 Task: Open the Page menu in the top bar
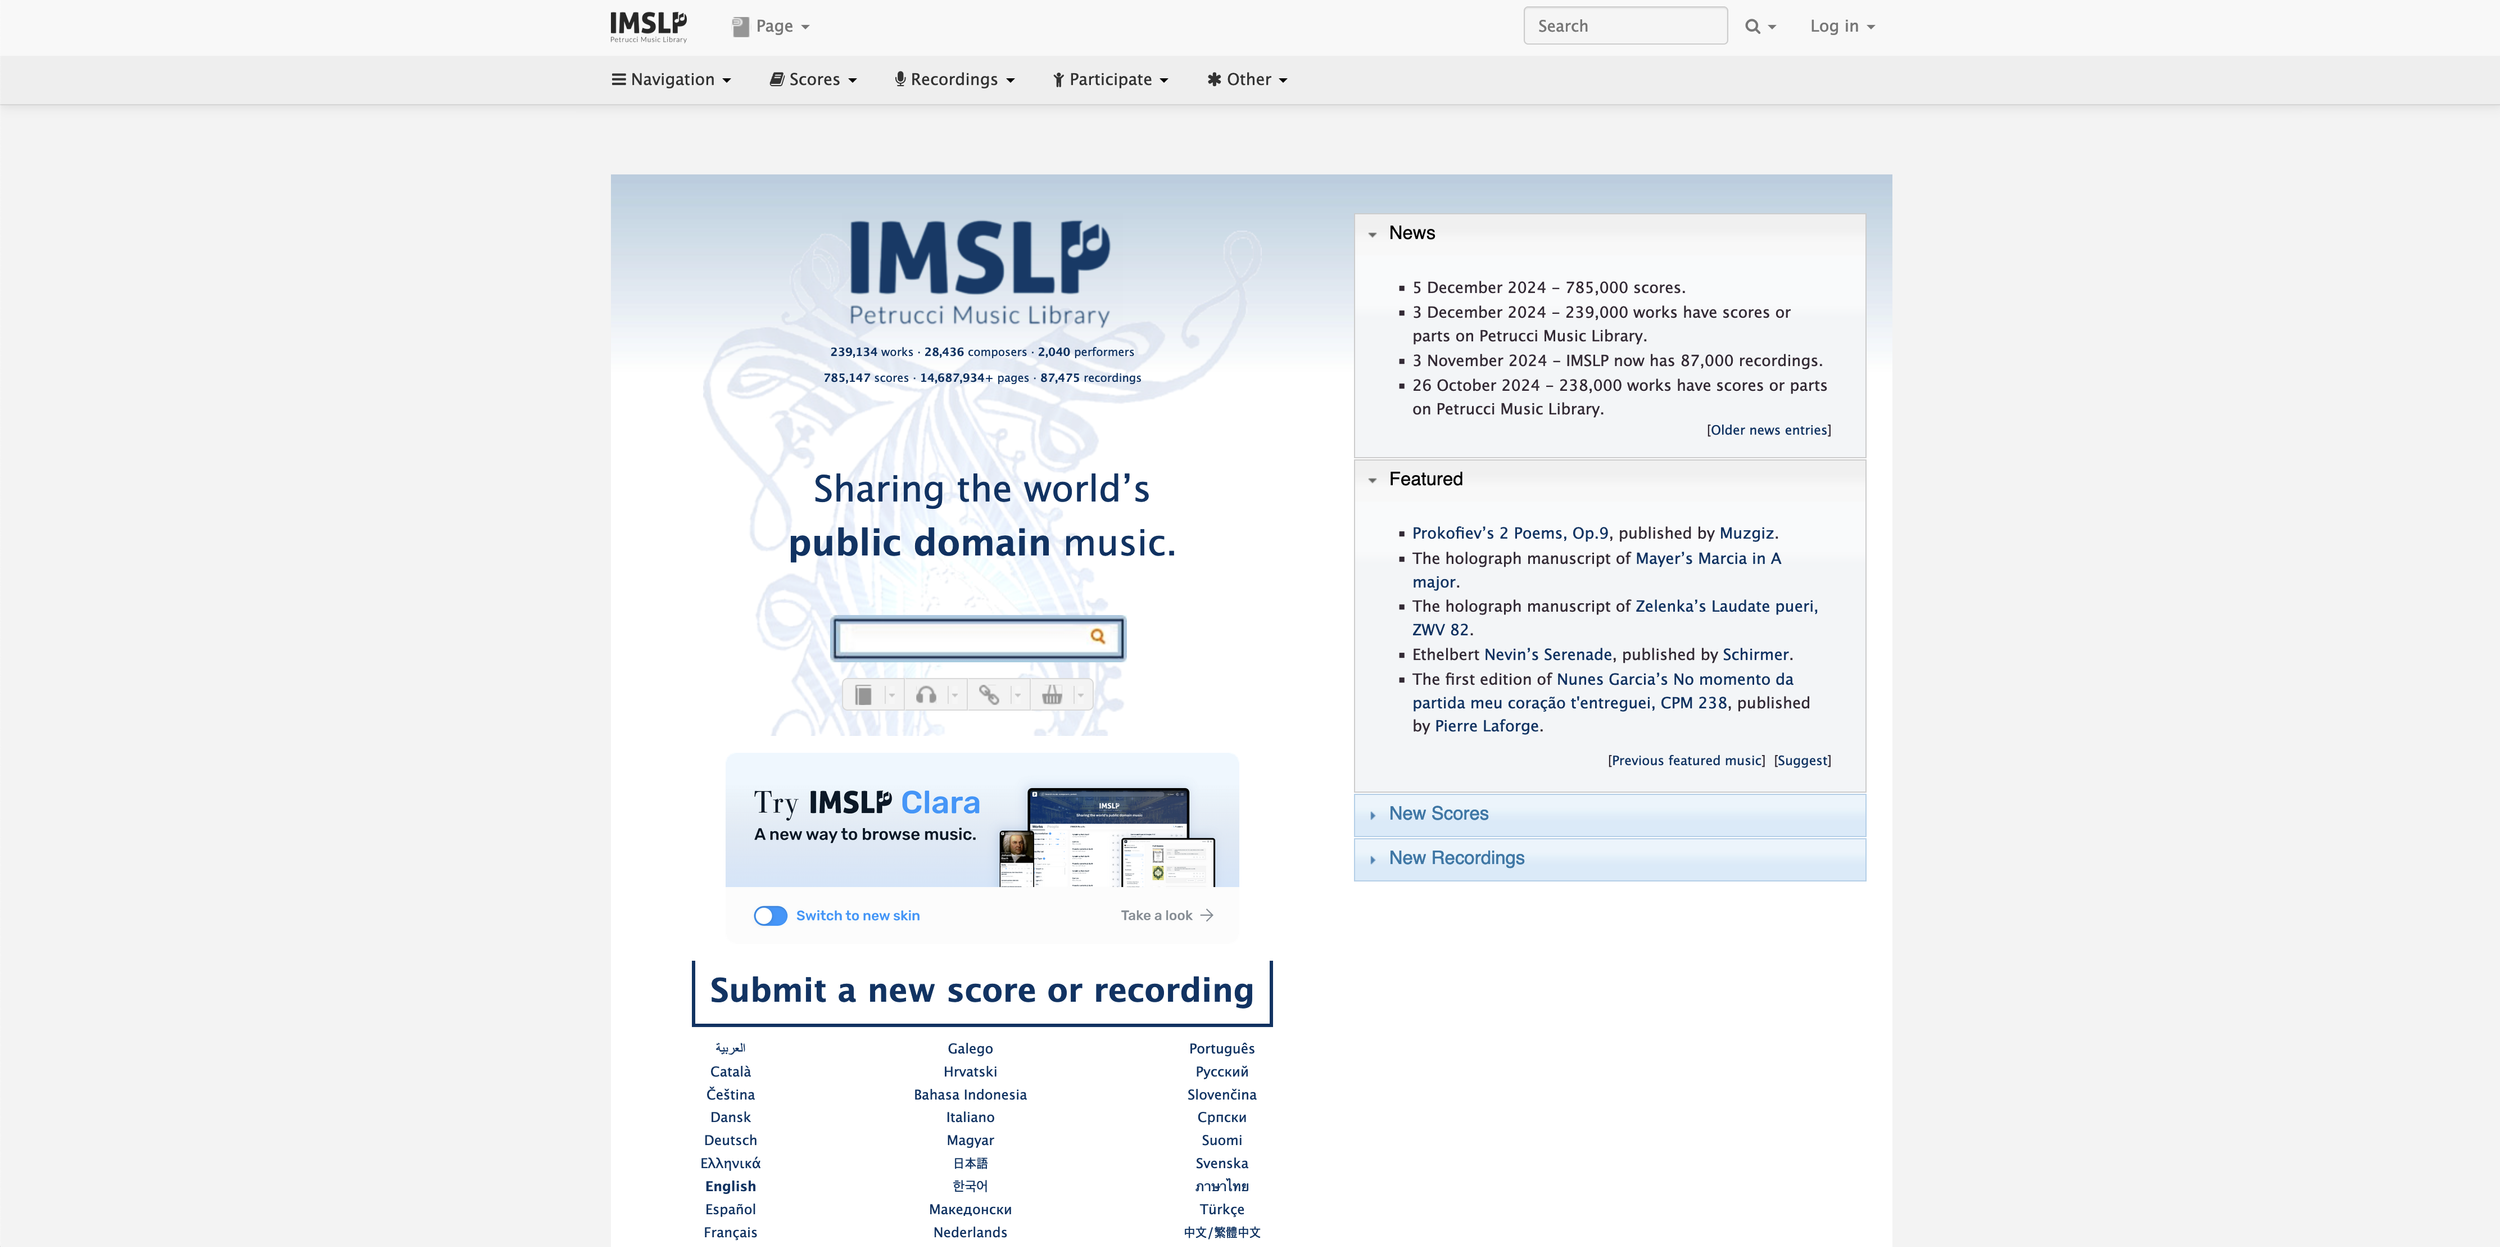pos(770,26)
